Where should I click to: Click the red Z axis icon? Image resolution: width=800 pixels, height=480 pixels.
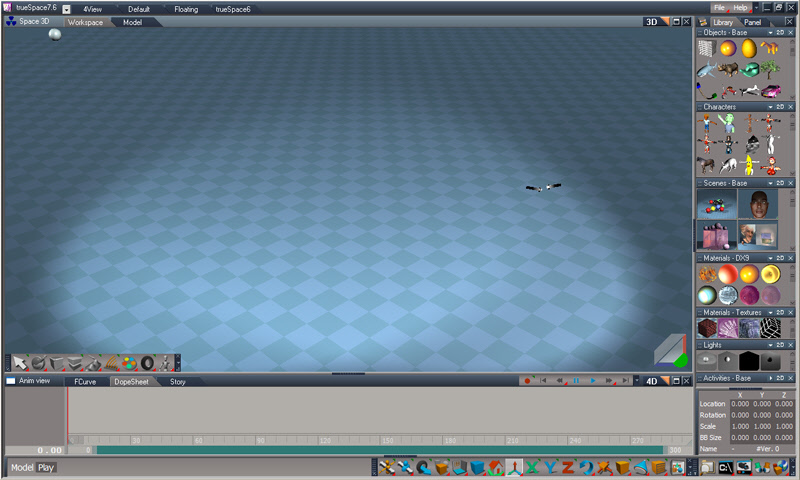pyautogui.click(x=567, y=467)
